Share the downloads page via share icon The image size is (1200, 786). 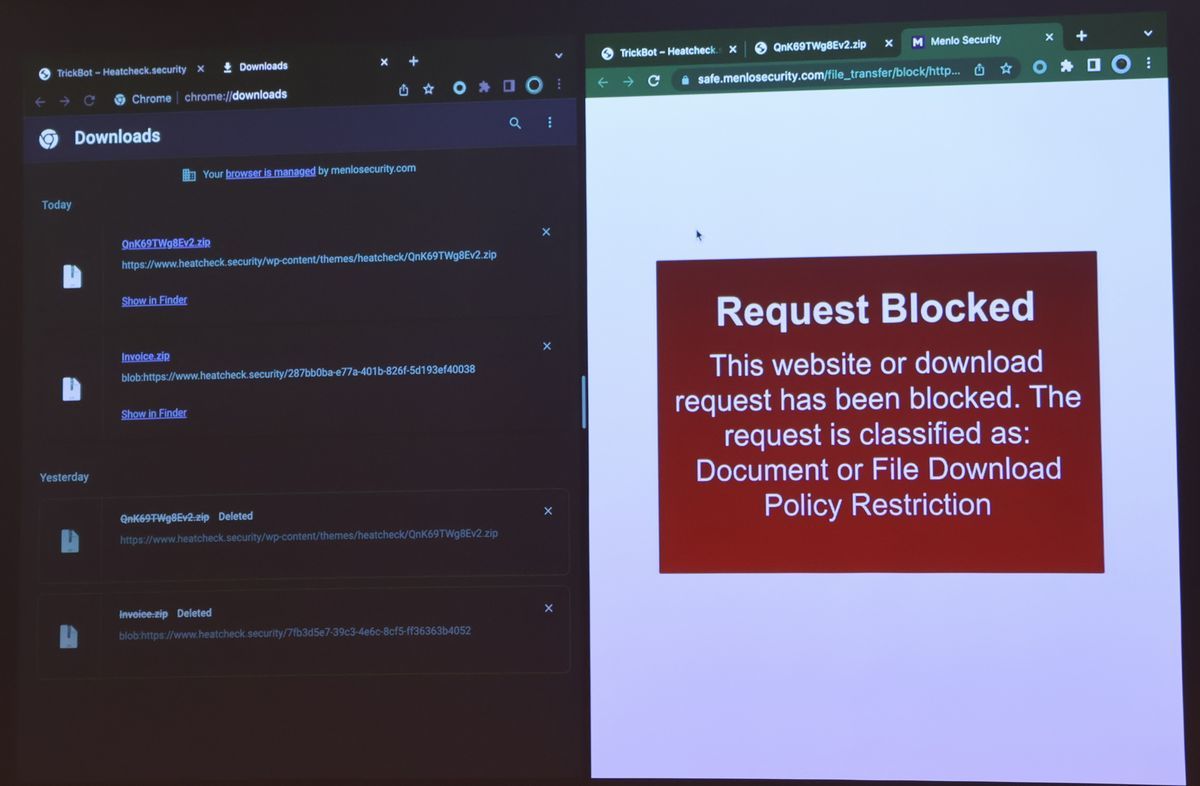pyautogui.click(x=404, y=89)
